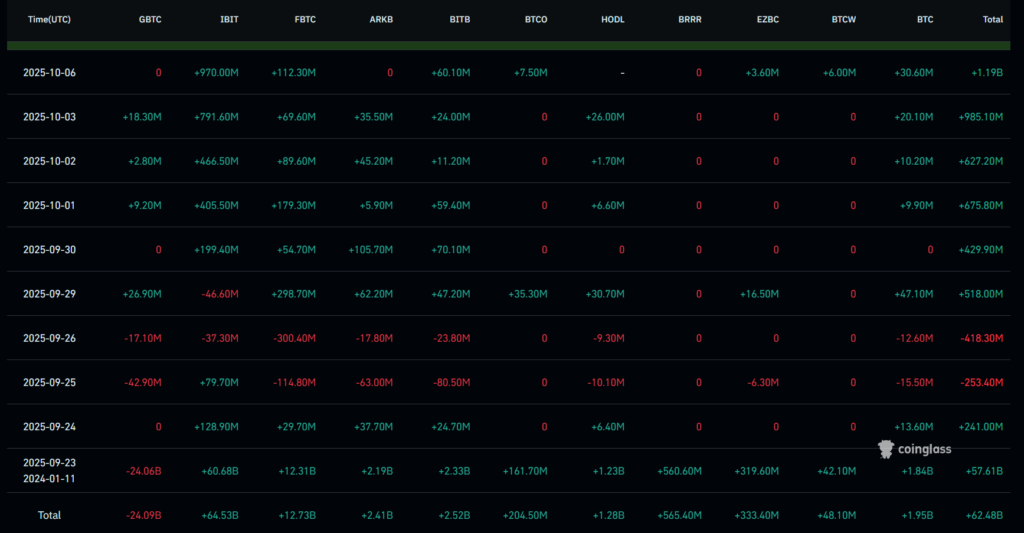
Task: Click the BITB column header
Action: (456, 19)
